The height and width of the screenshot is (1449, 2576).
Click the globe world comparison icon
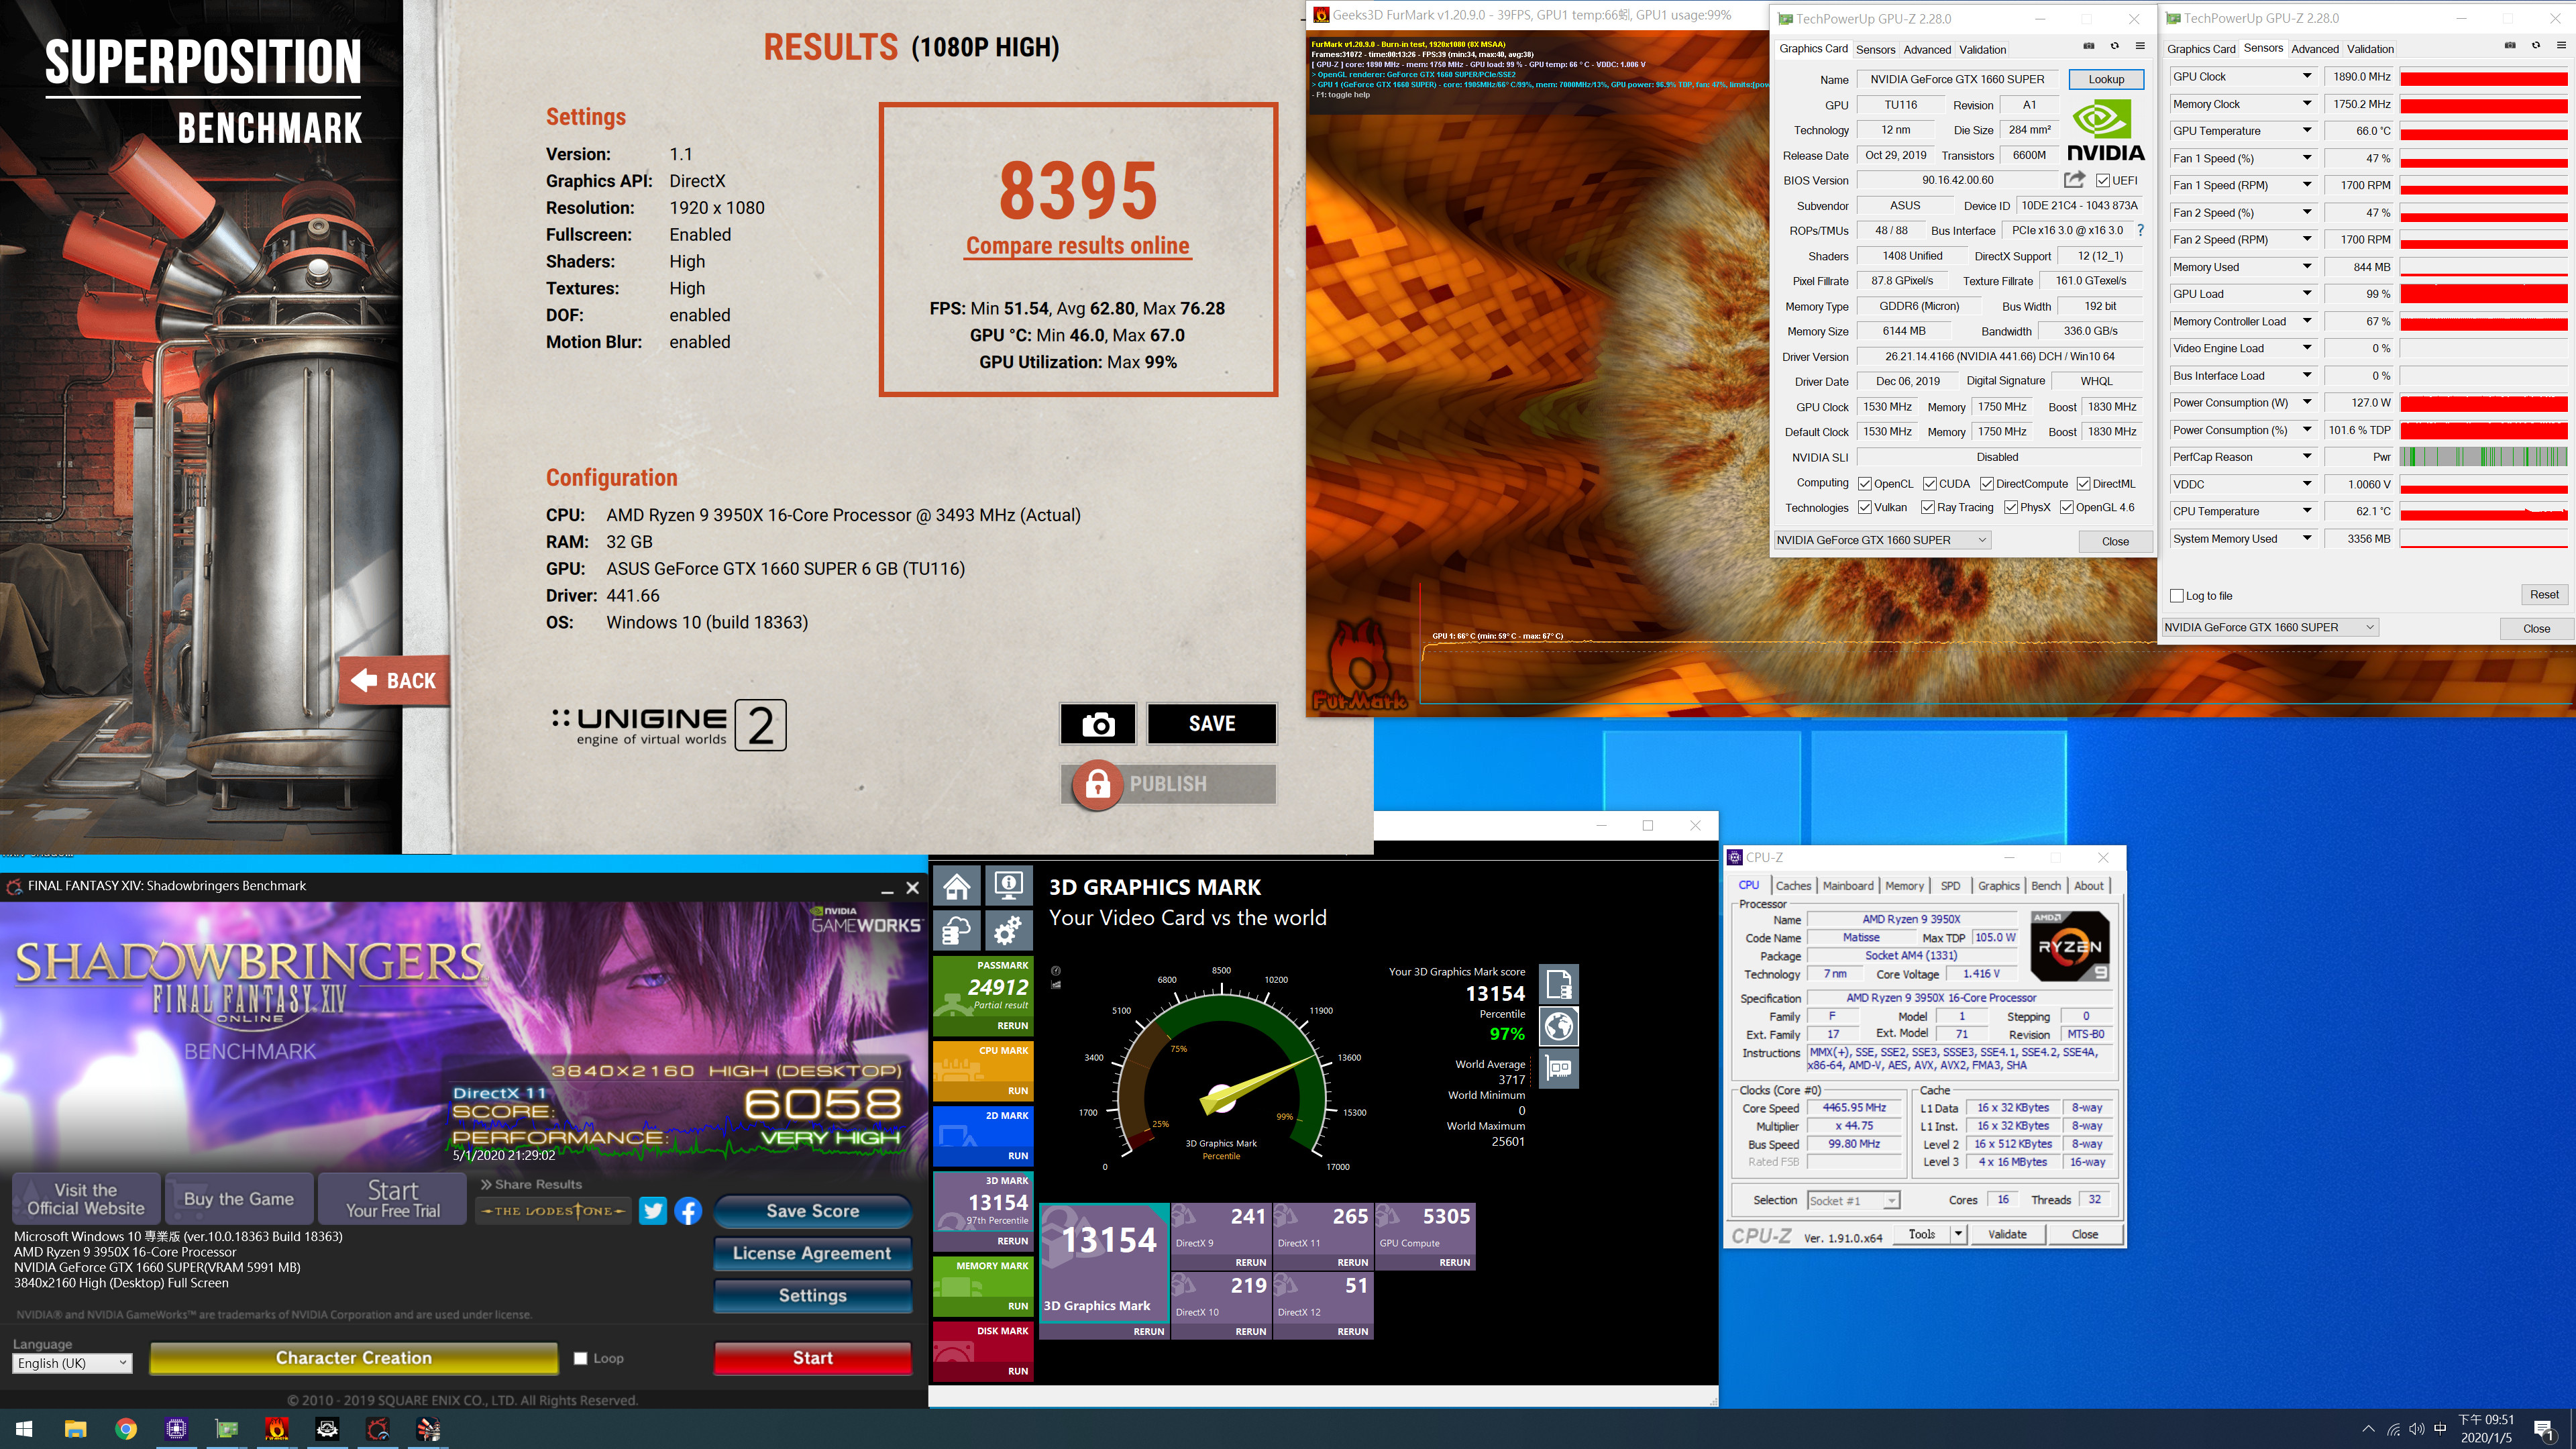coord(1559,1026)
